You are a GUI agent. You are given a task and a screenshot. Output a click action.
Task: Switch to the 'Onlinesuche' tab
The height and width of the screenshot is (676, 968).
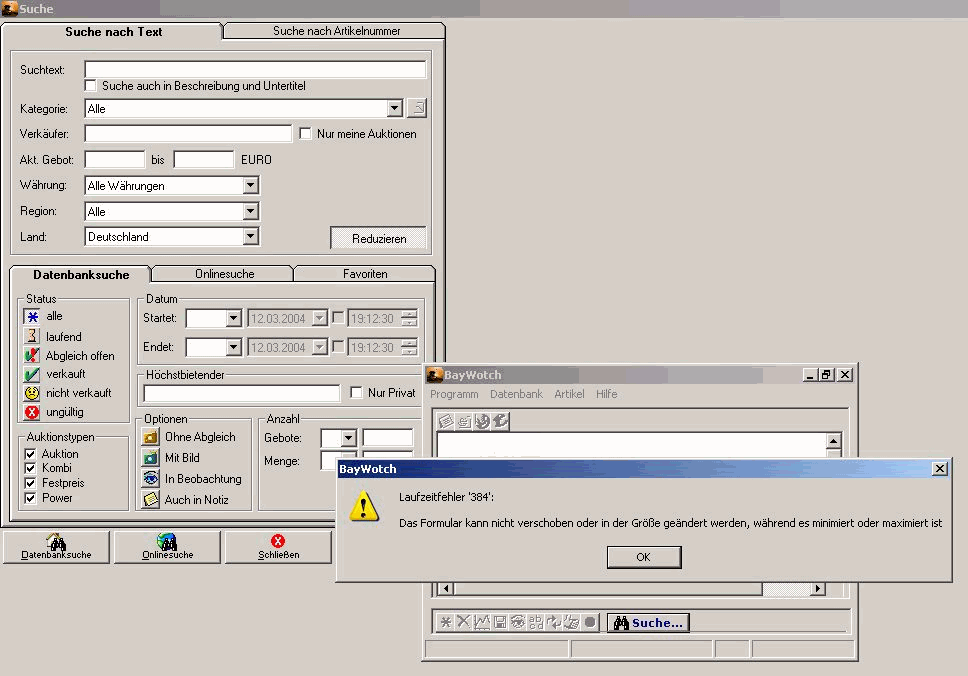pyautogui.click(x=224, y=273)
